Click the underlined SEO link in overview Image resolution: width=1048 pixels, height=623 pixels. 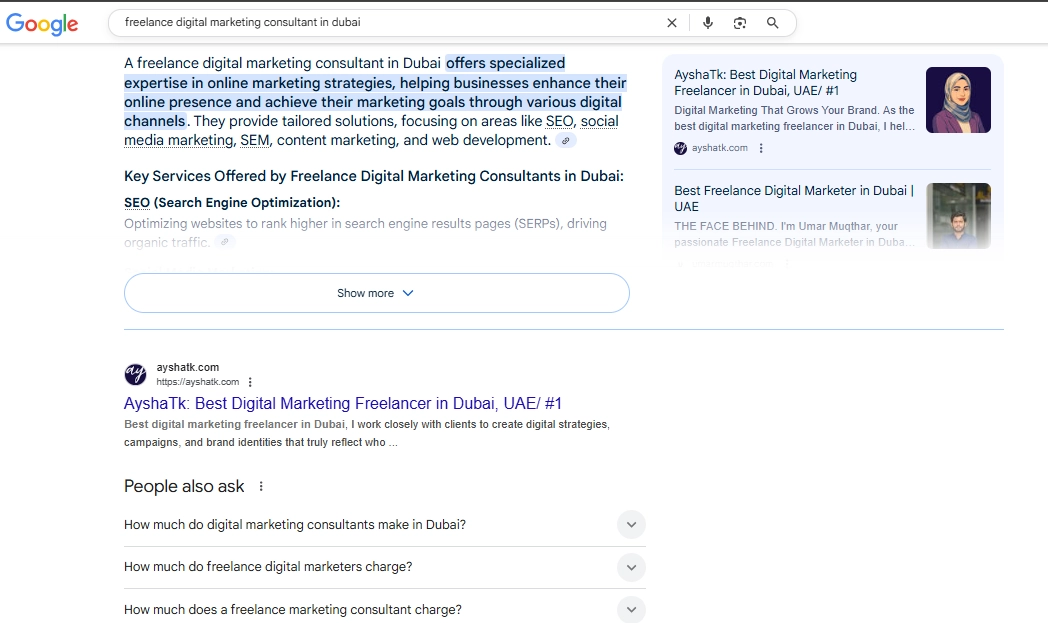[x=559, y=122]
